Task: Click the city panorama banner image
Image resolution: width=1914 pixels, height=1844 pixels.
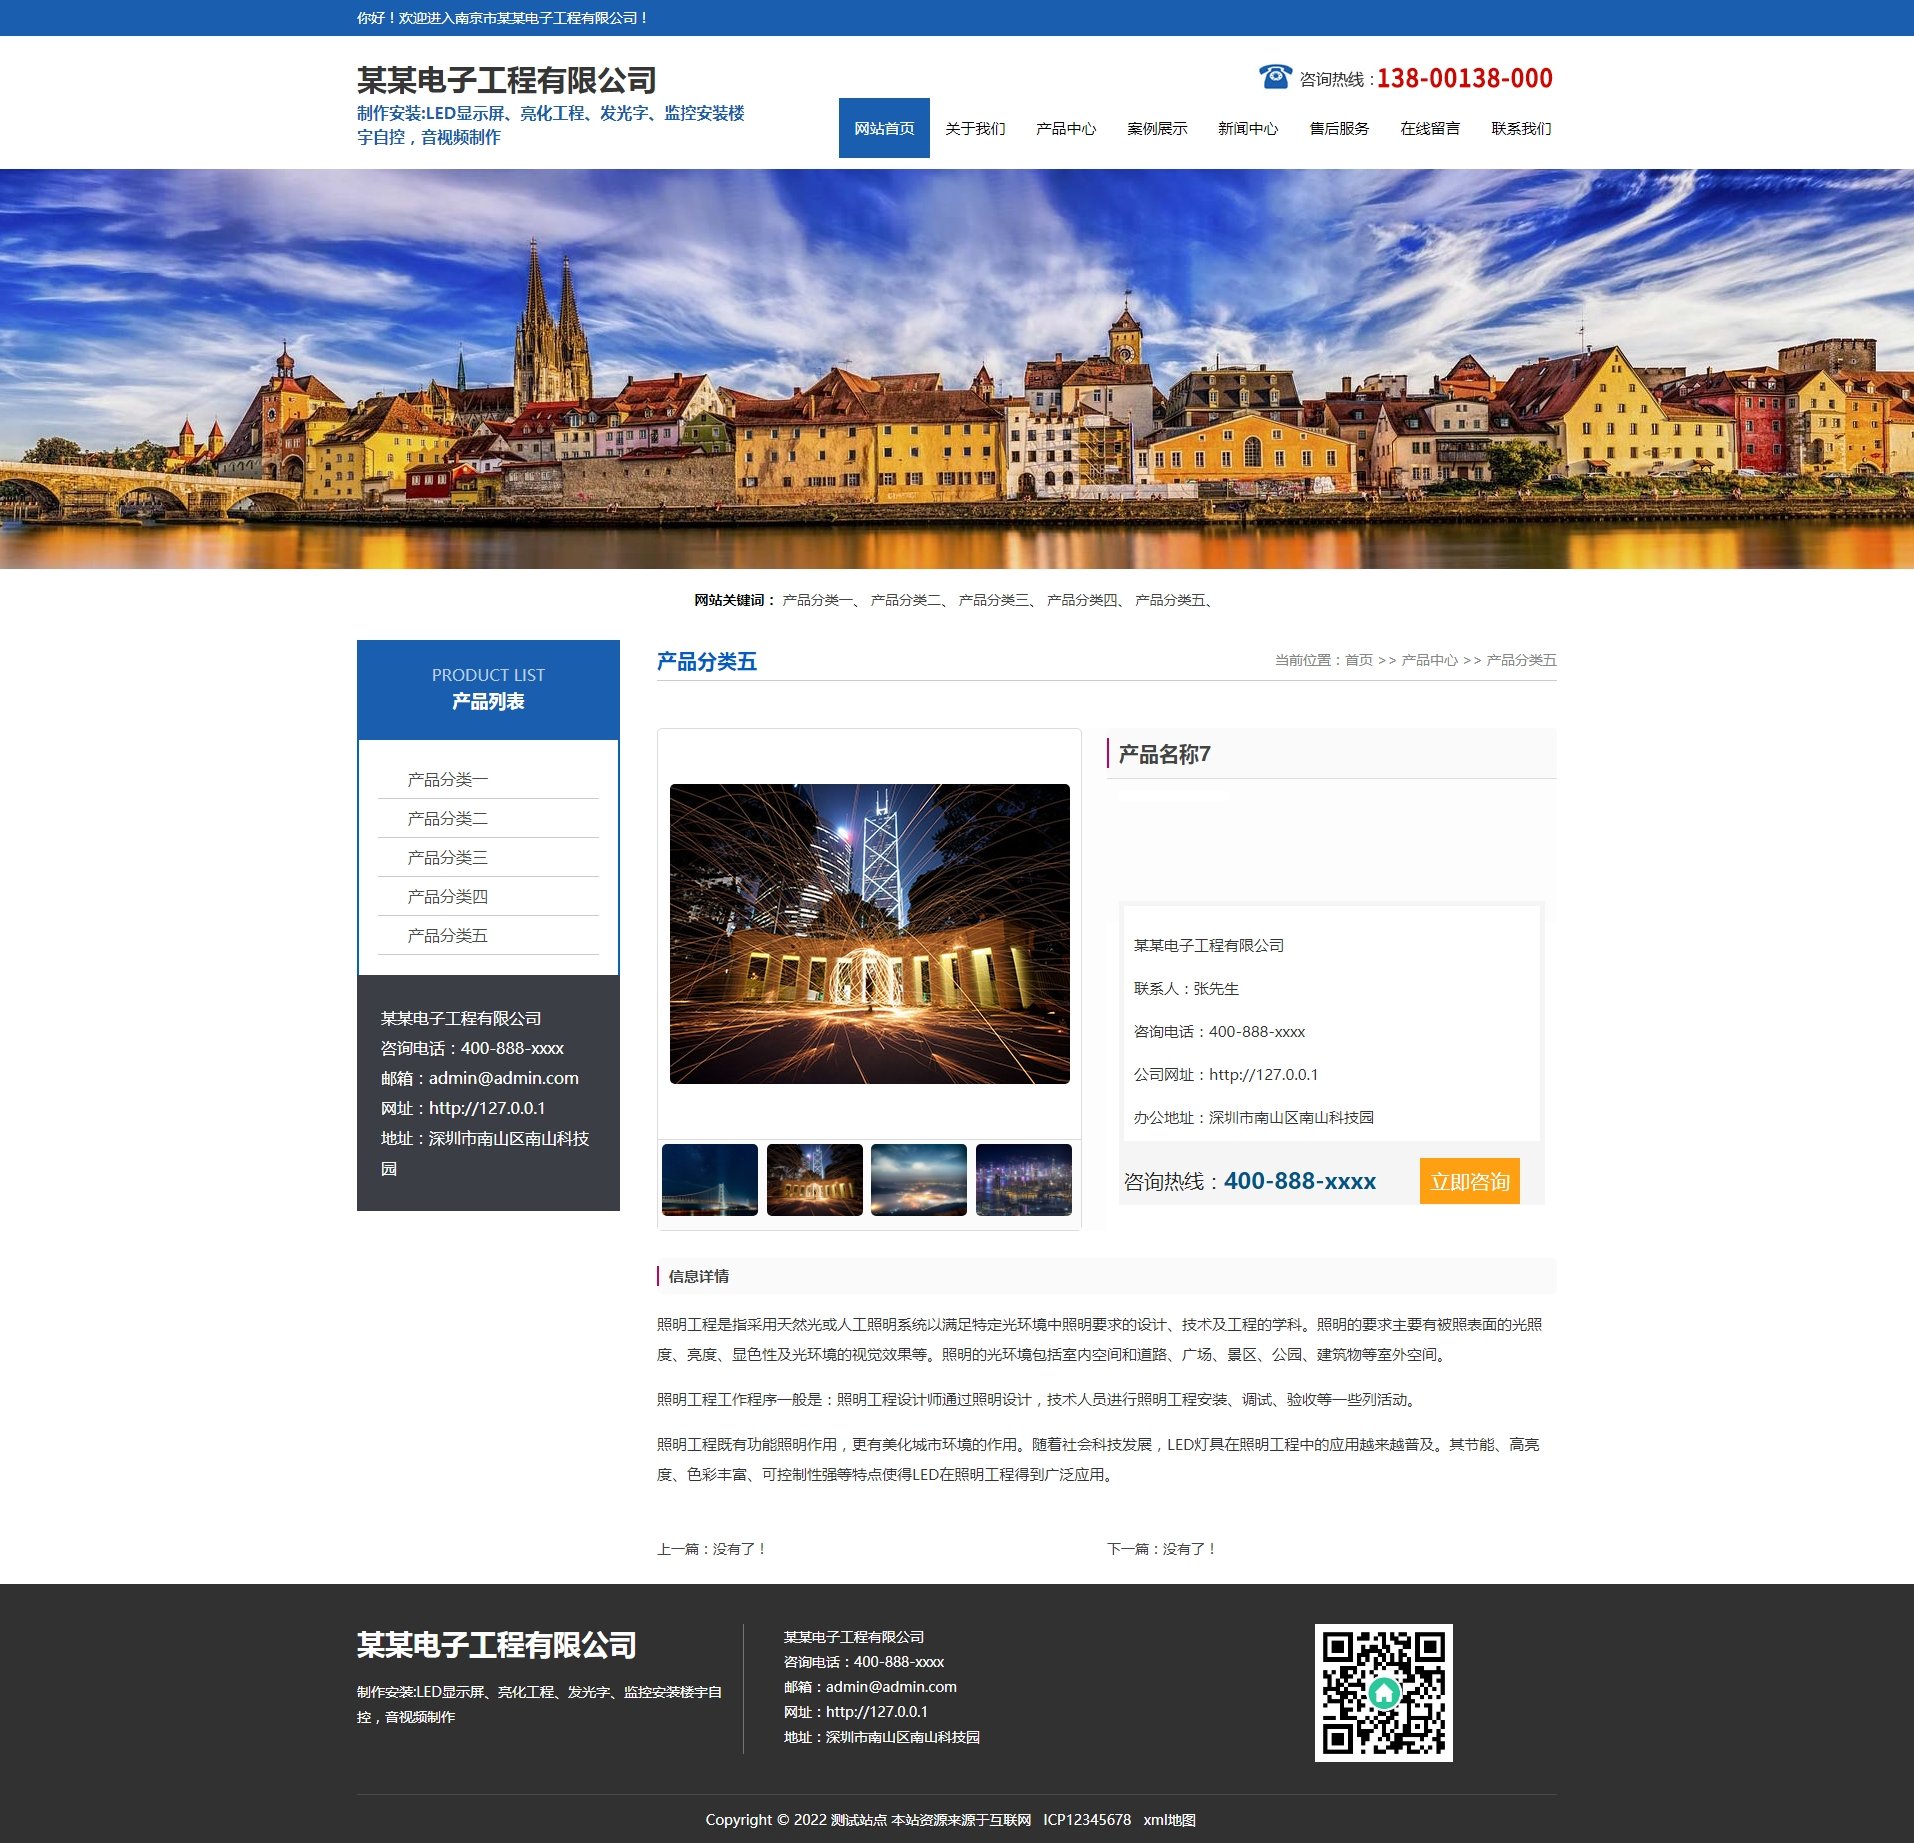Action: coord(957,368)
